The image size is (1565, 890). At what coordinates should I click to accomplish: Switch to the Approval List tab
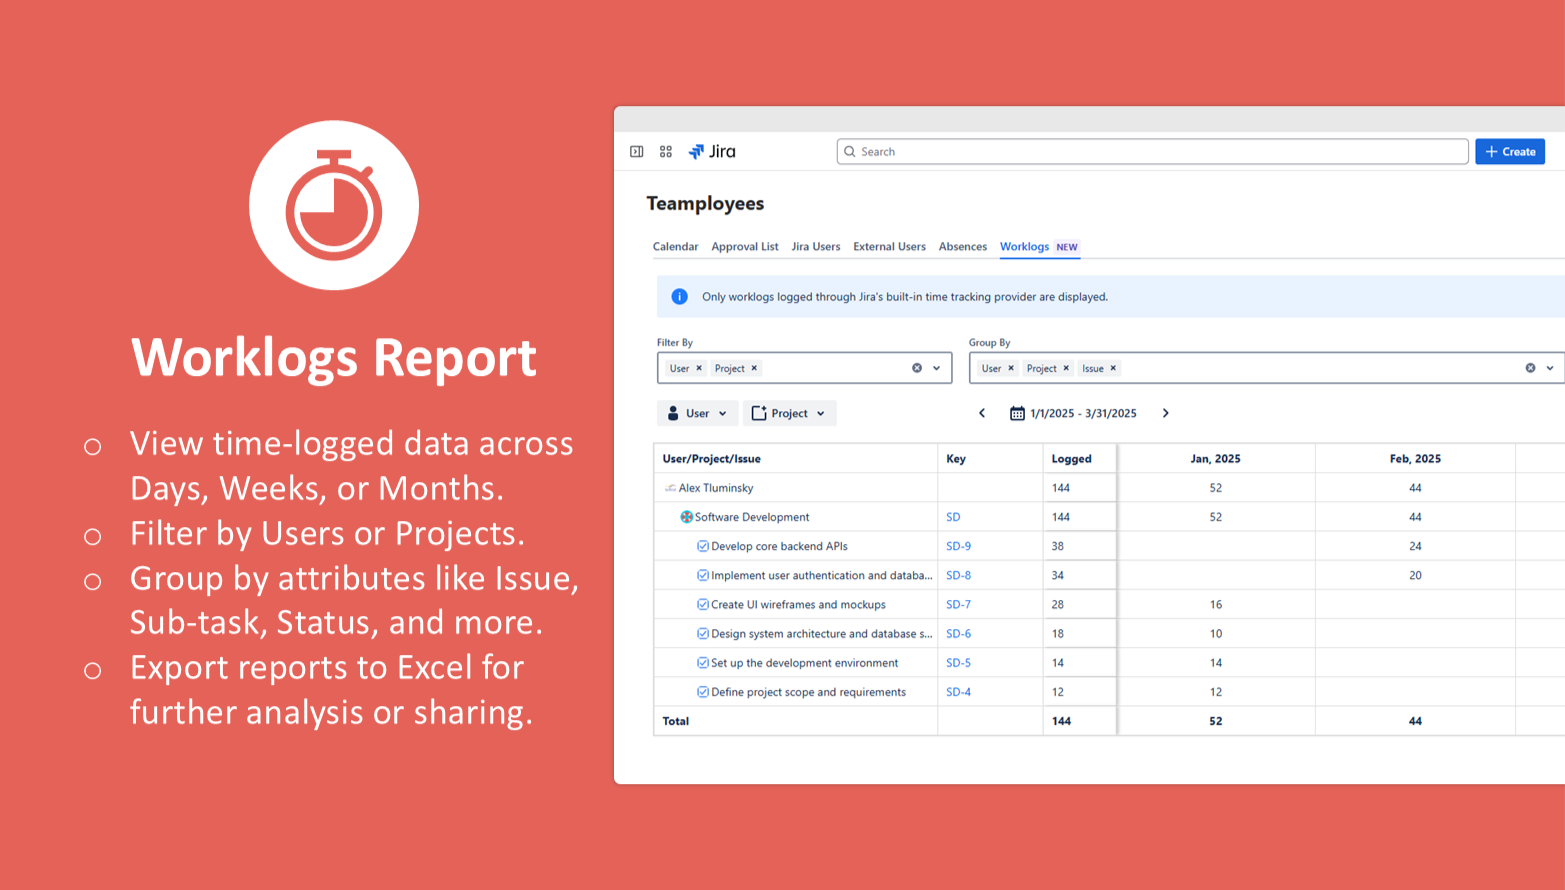click(x=745, y=247)
